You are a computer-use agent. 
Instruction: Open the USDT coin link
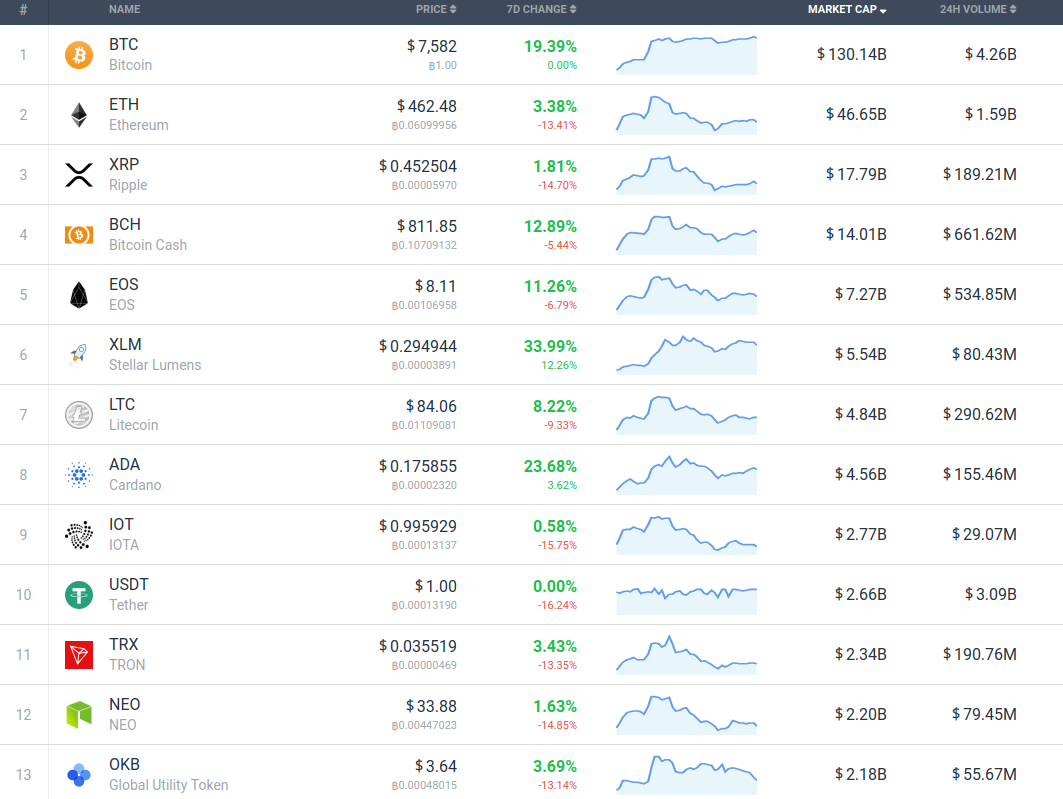129,584
